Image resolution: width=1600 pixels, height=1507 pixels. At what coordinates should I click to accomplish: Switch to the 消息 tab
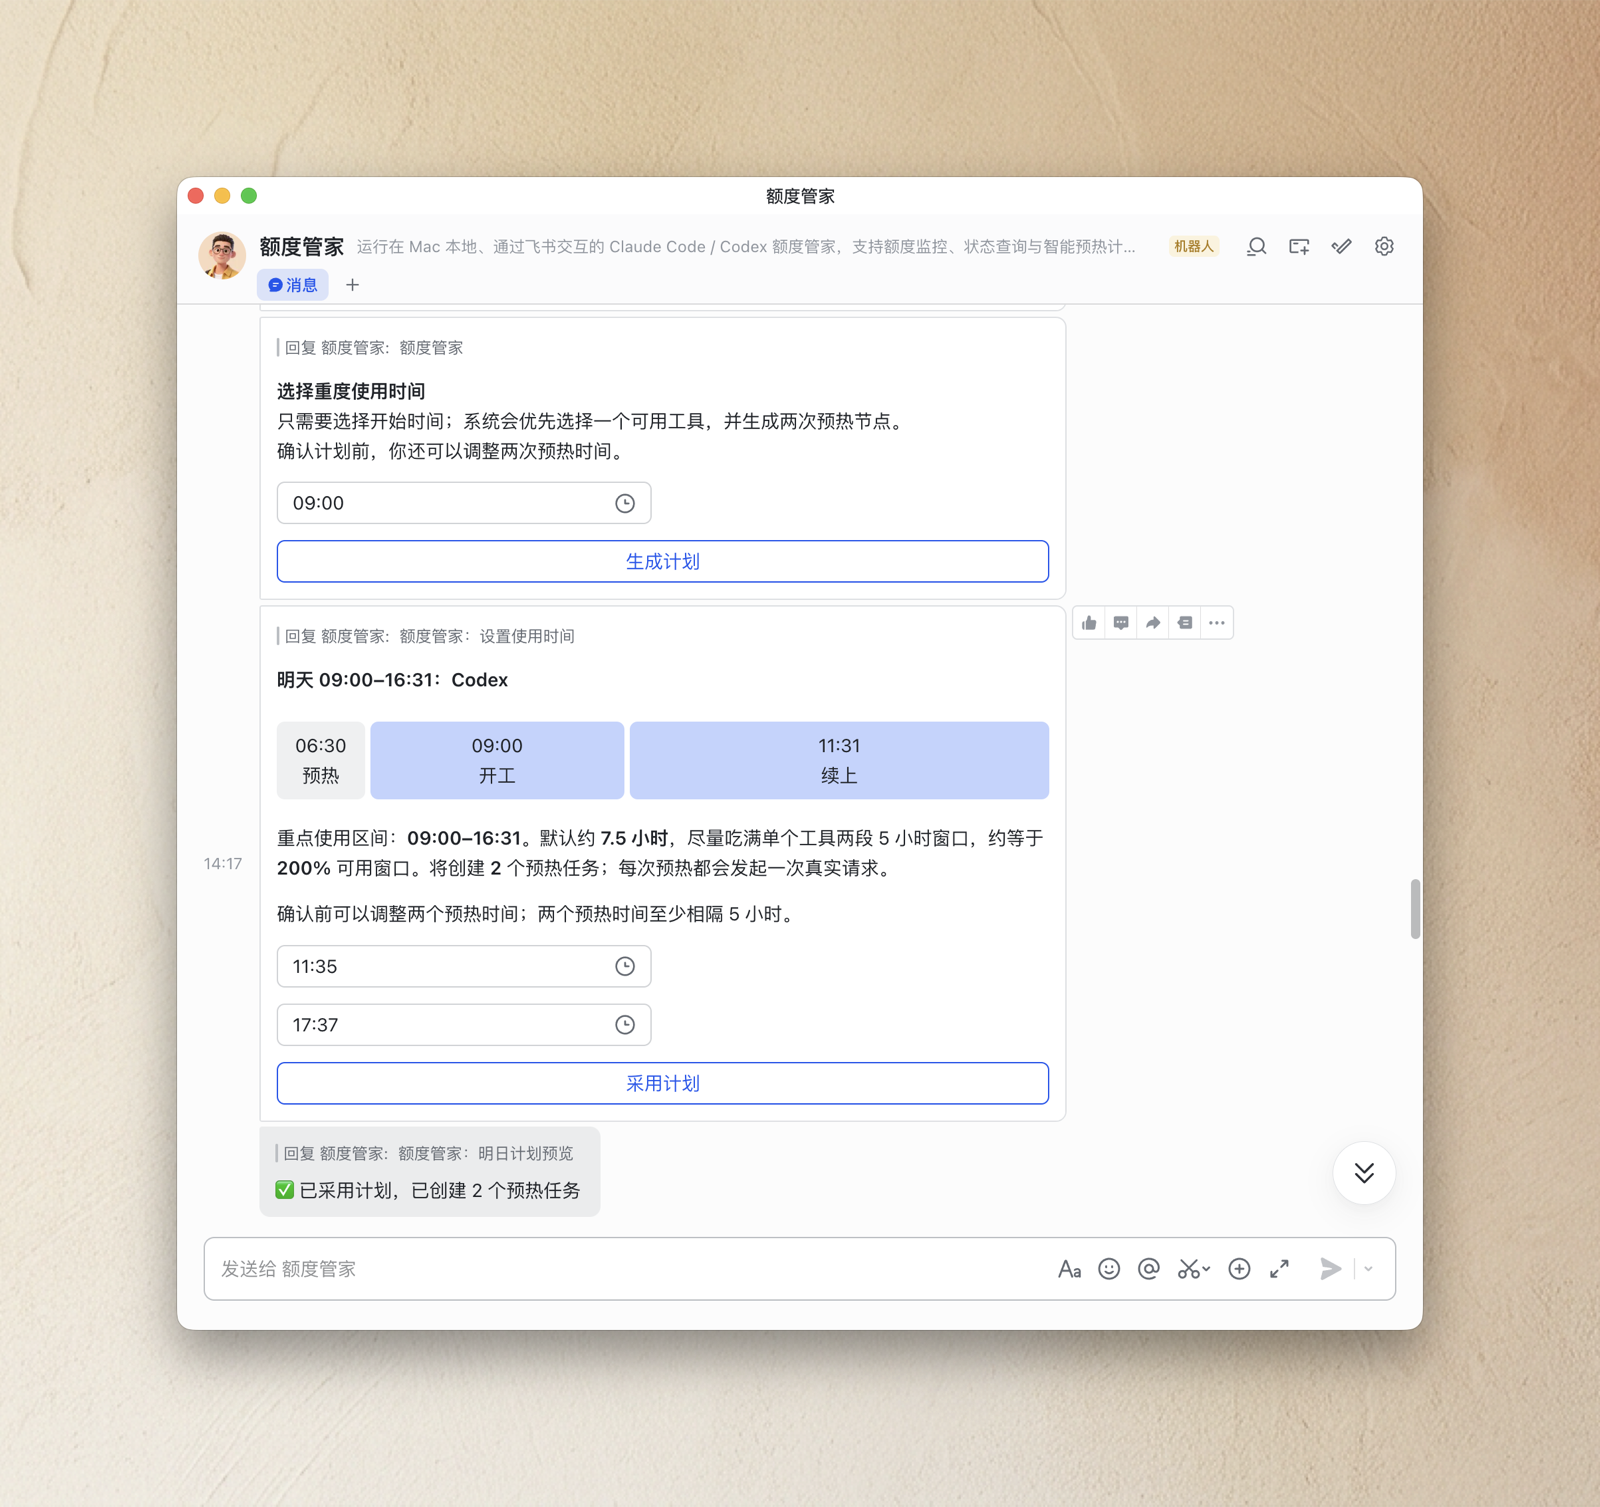pyautogui.click(x=293, y=285)
